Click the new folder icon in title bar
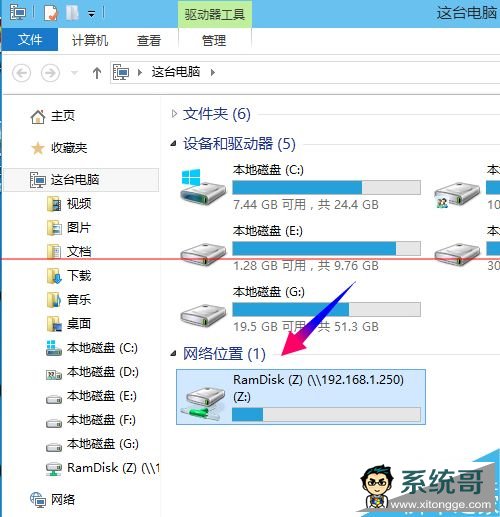 (72, 13)
